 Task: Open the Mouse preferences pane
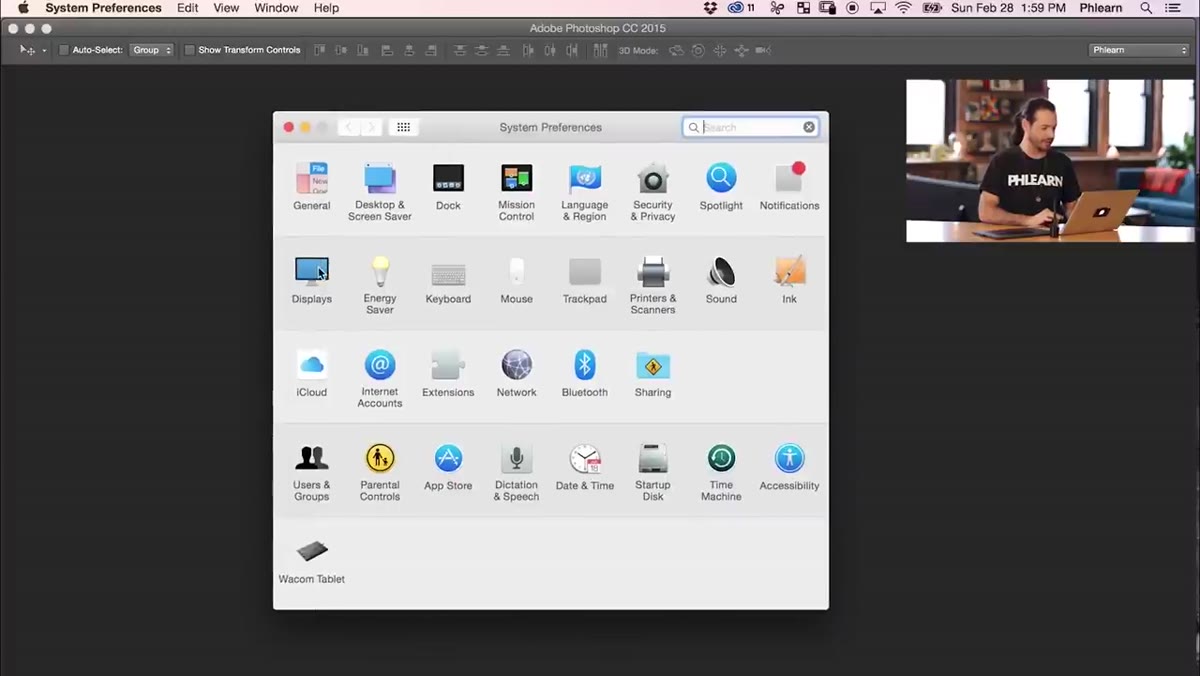[516, 280]
